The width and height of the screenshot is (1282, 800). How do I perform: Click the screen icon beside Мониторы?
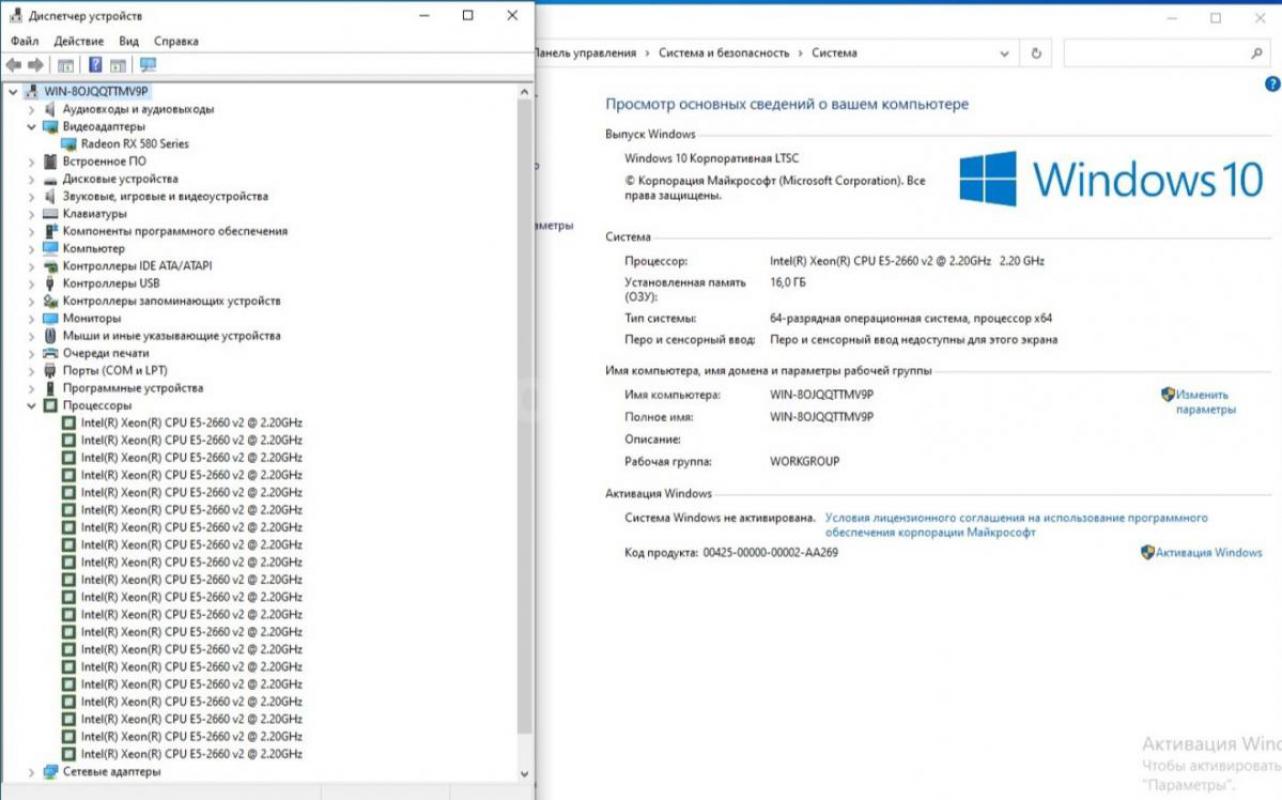pyautogui.click(x=51, y=318)
